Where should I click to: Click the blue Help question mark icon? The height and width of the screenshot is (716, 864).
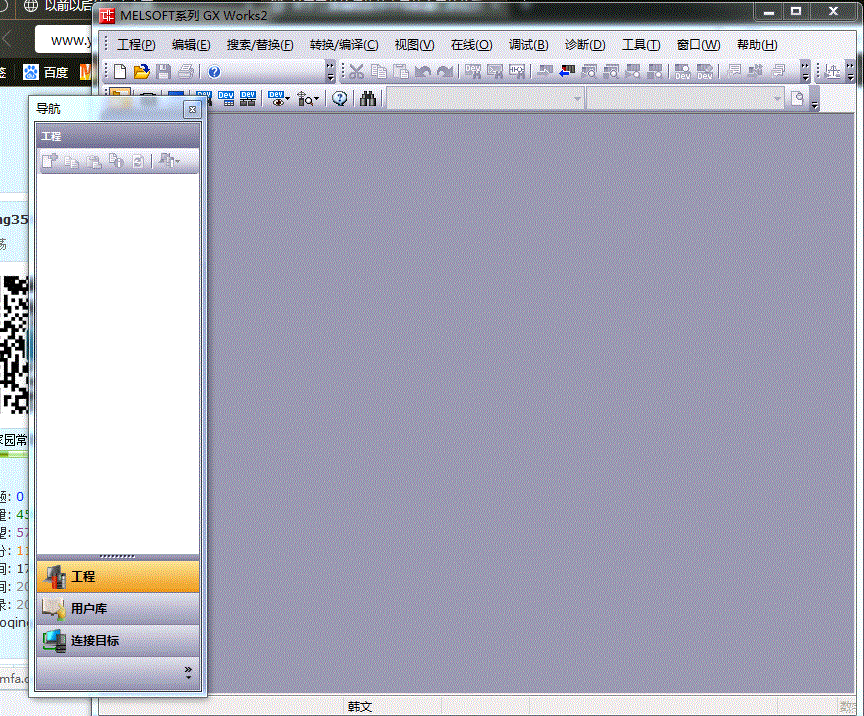213,72
